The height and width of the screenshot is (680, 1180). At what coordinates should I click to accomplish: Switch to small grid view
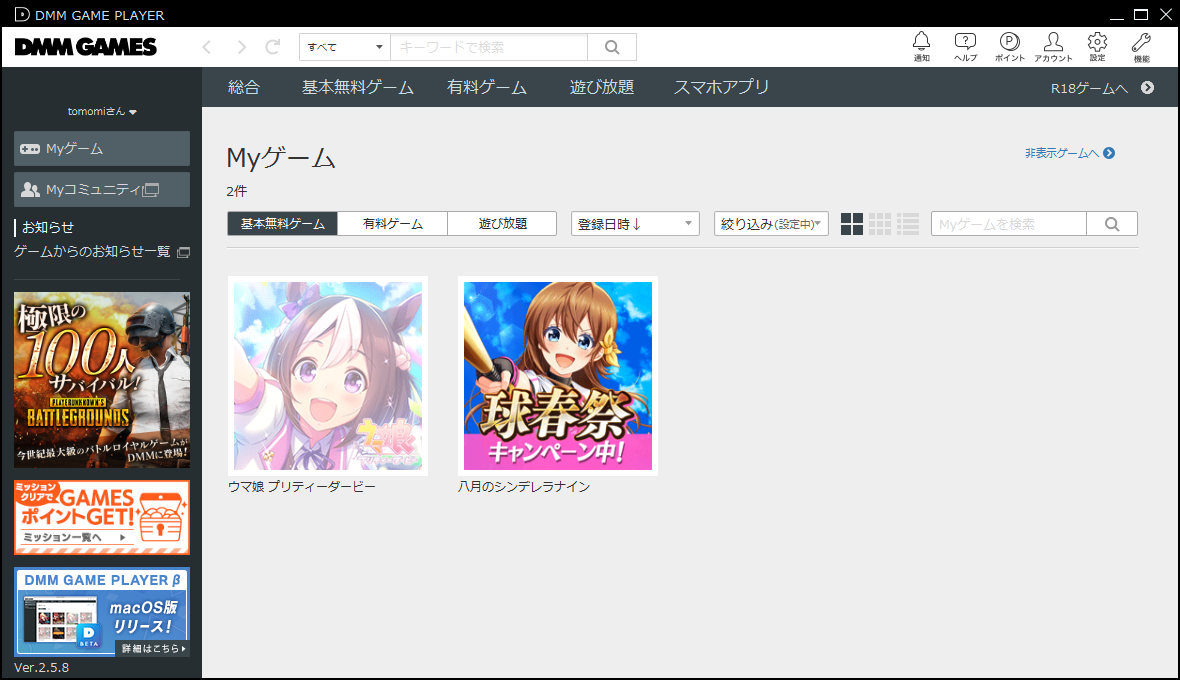[880, 224]
